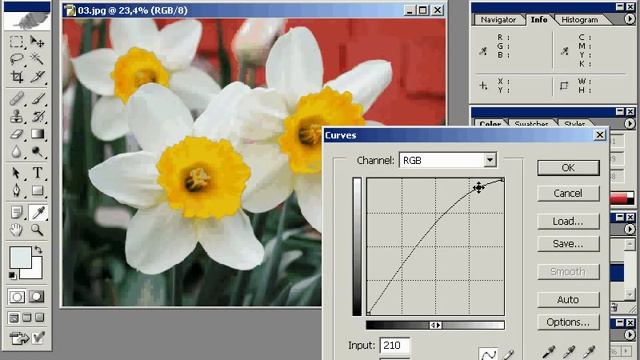Cancel the Curves dialog
The width and height of the screenshot is (640, 360).
[x=568, y=193]
